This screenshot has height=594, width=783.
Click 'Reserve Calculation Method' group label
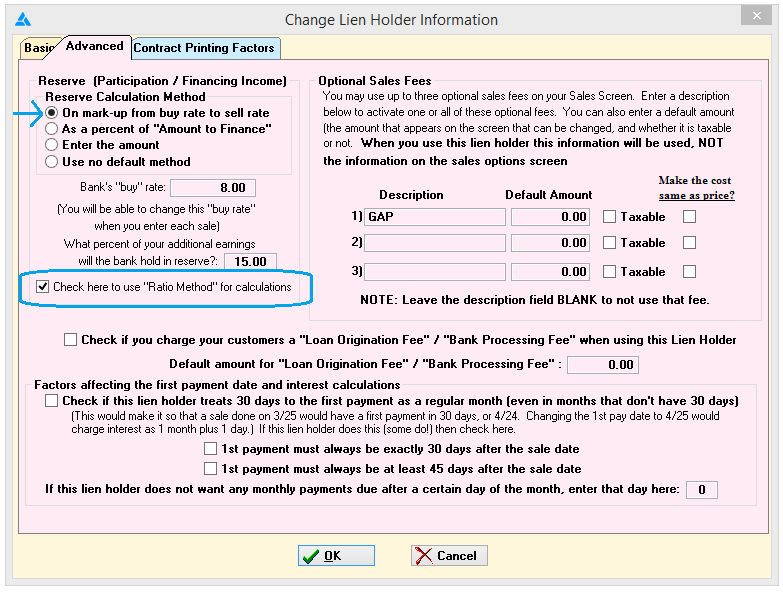pos(125,97)
